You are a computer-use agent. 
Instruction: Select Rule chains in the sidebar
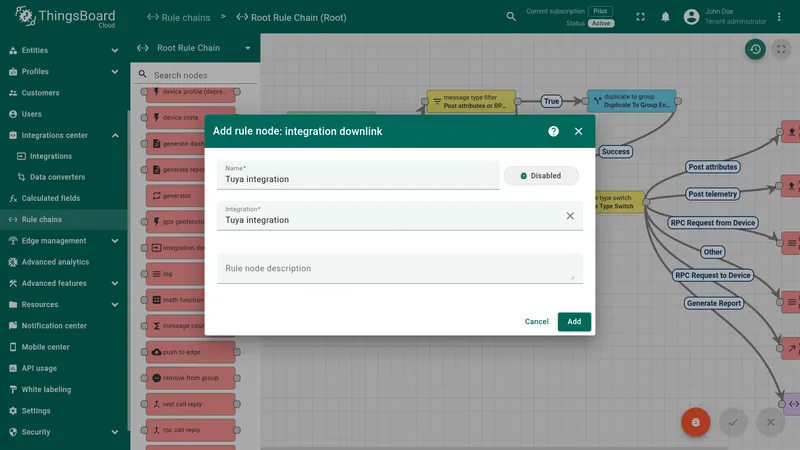coord(63,219)
